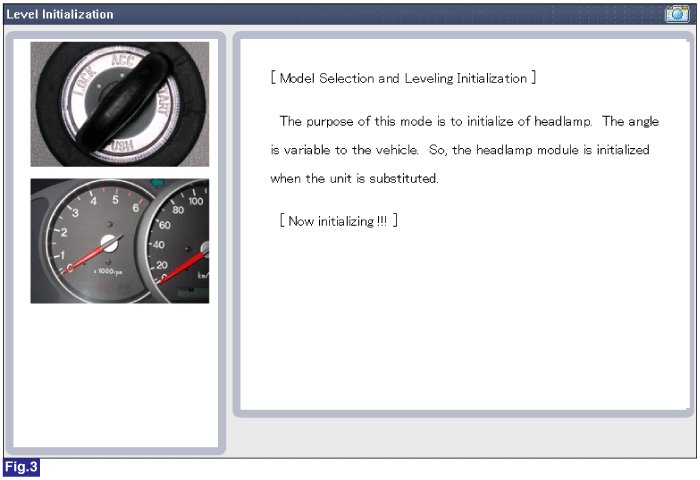700x480 pixels.
Task: Click the Model Selection and Leveling Initialization heading
Action: click(x=404, y=78)
